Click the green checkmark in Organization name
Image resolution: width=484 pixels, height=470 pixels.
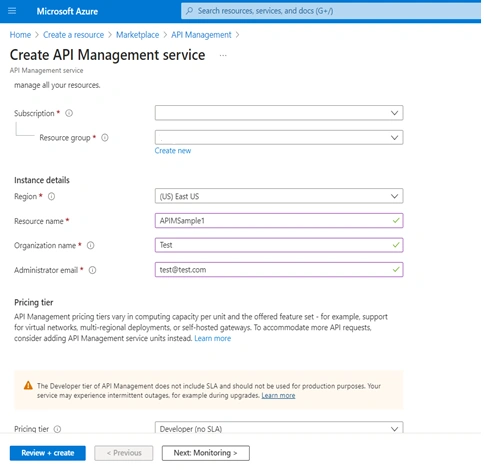396,245
